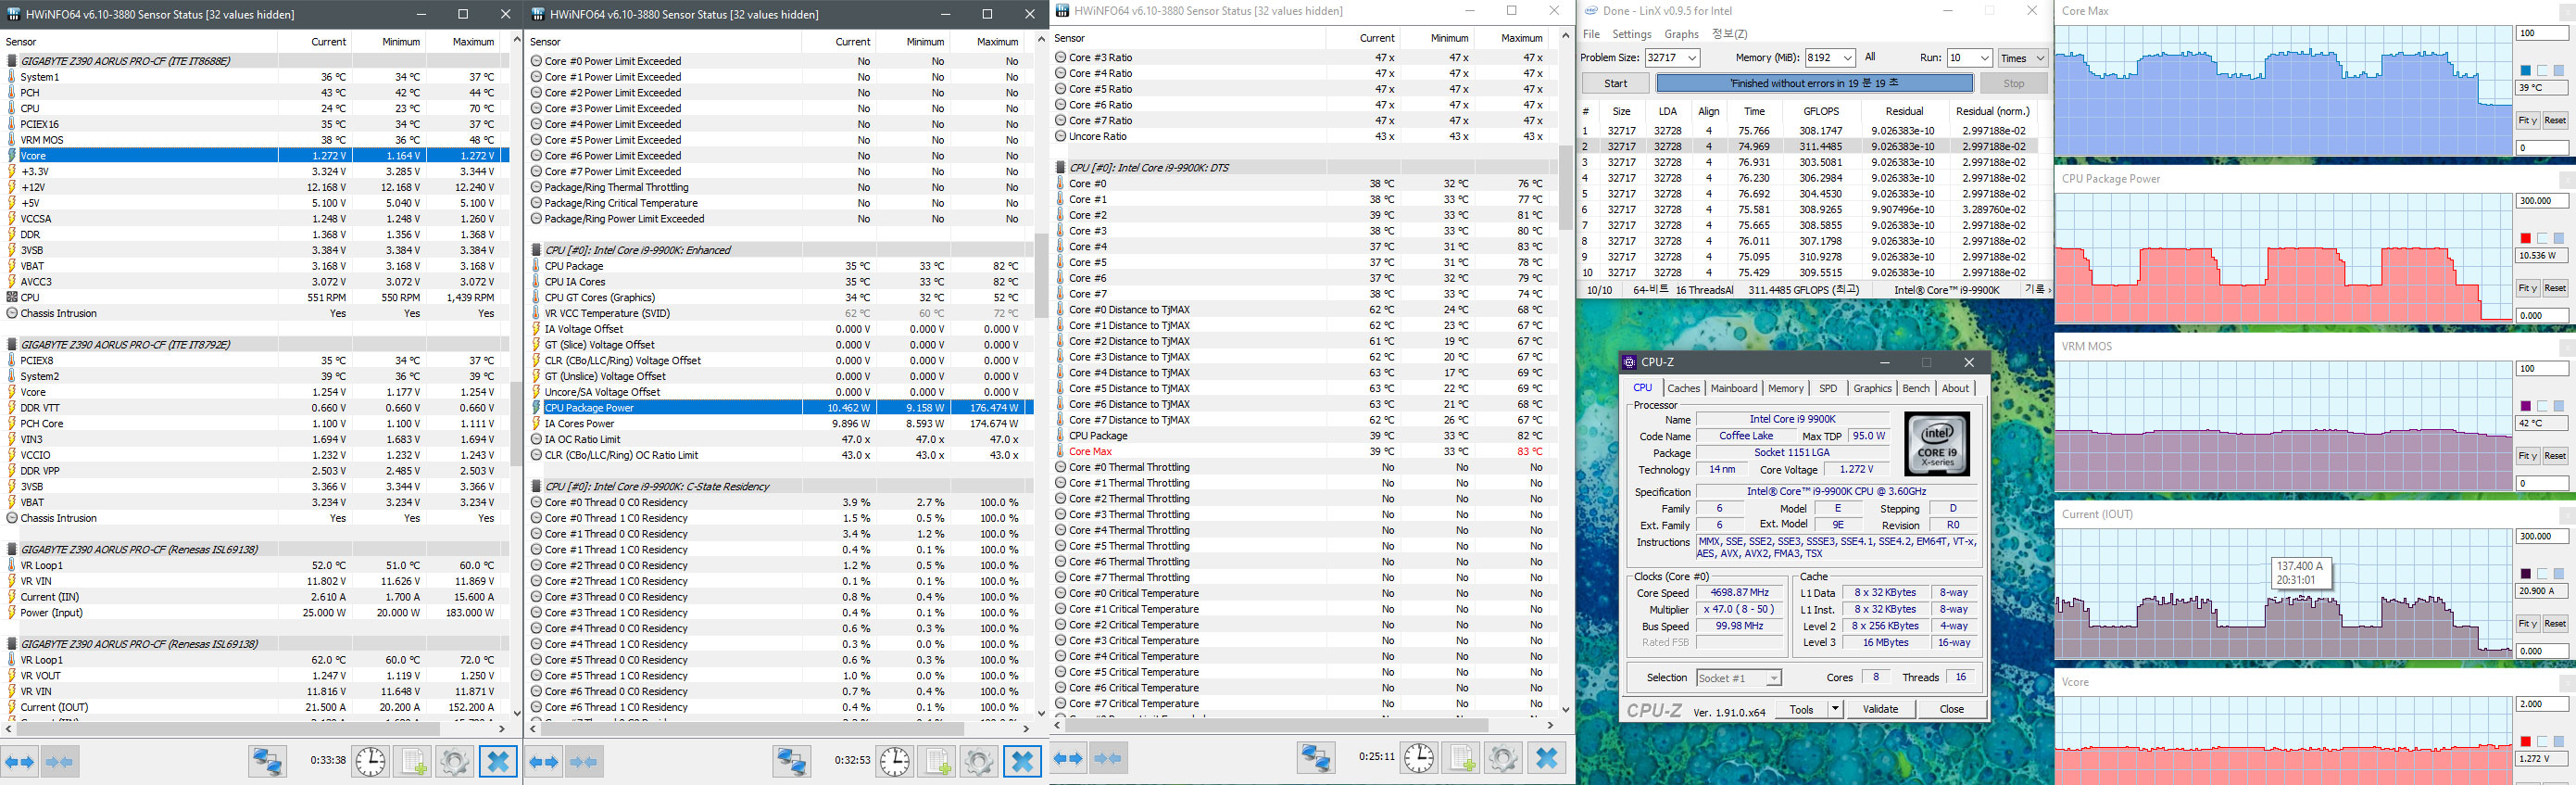Start logging in HWiNFO window timed 0:25:11

tap(1461, 759)
